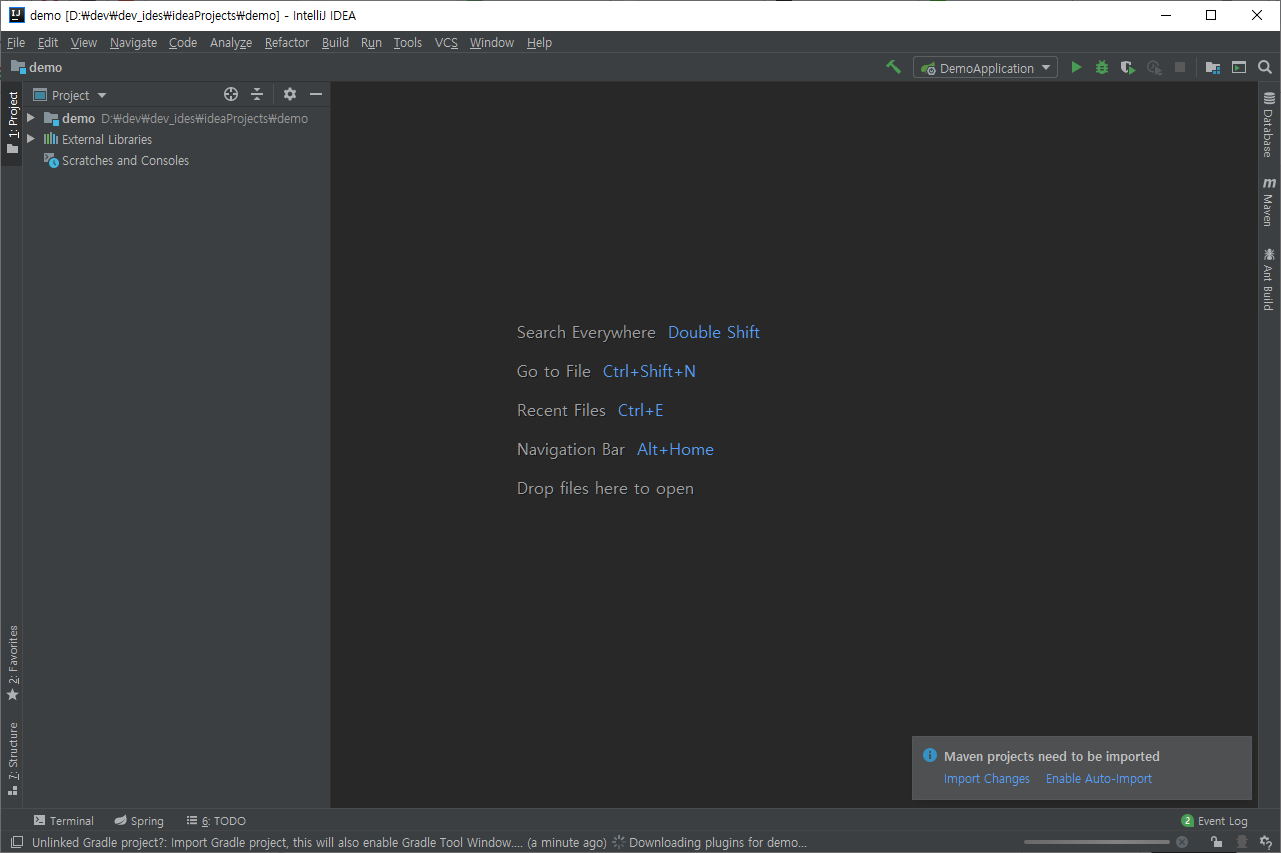1281x853 pixels.
Task: Open Run Anything terminal-window icon
Action: coord(1239,68)
